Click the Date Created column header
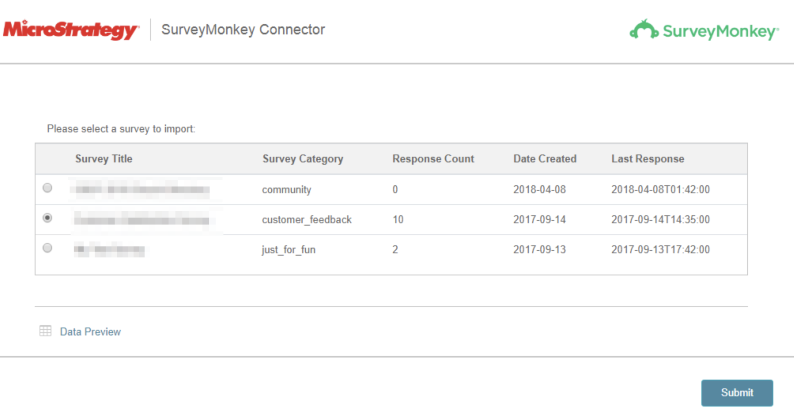Screen dimensions: 794x415 point(545,159)
